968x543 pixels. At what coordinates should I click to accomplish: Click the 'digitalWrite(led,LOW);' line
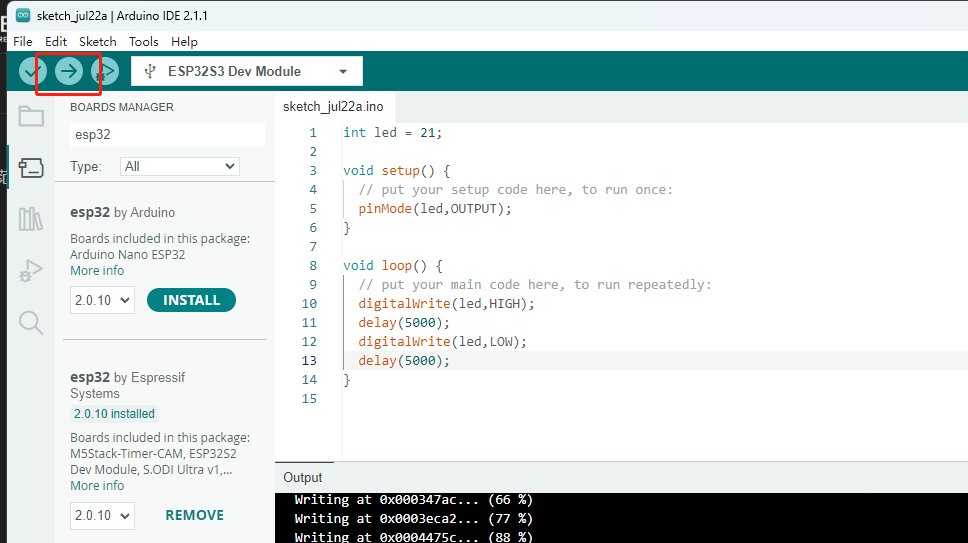tap(443, 342)
